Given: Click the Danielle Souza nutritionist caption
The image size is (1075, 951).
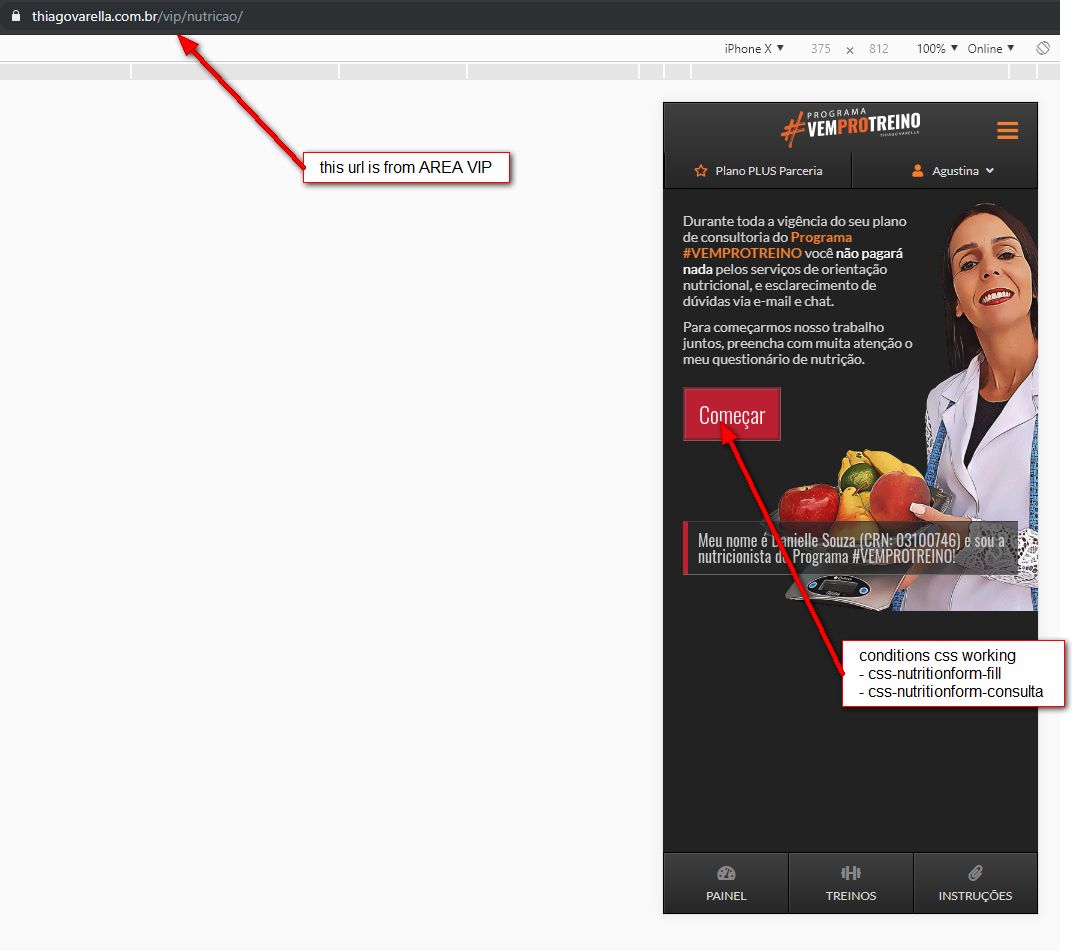Looking at the screenshot, I should point(850,549).
